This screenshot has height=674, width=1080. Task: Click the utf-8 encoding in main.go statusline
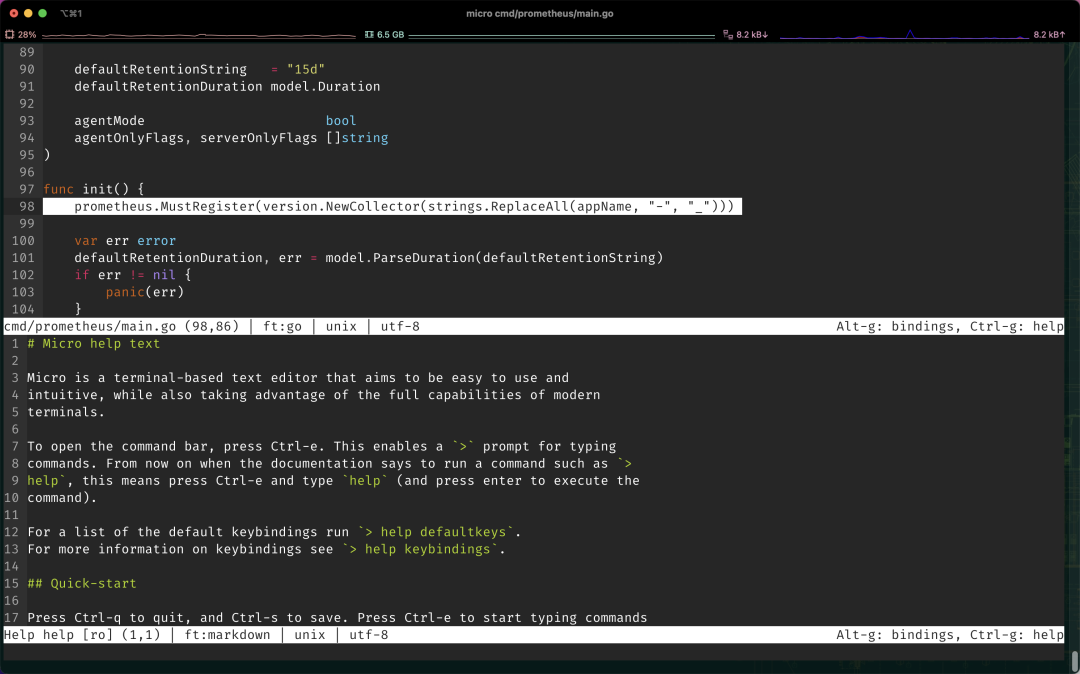tap(400, 326)
